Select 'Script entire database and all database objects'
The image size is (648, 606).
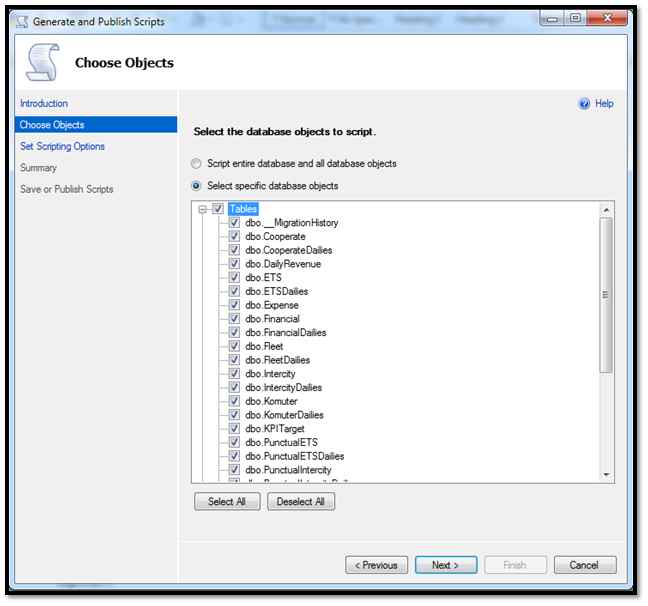(x=196, y=163)
